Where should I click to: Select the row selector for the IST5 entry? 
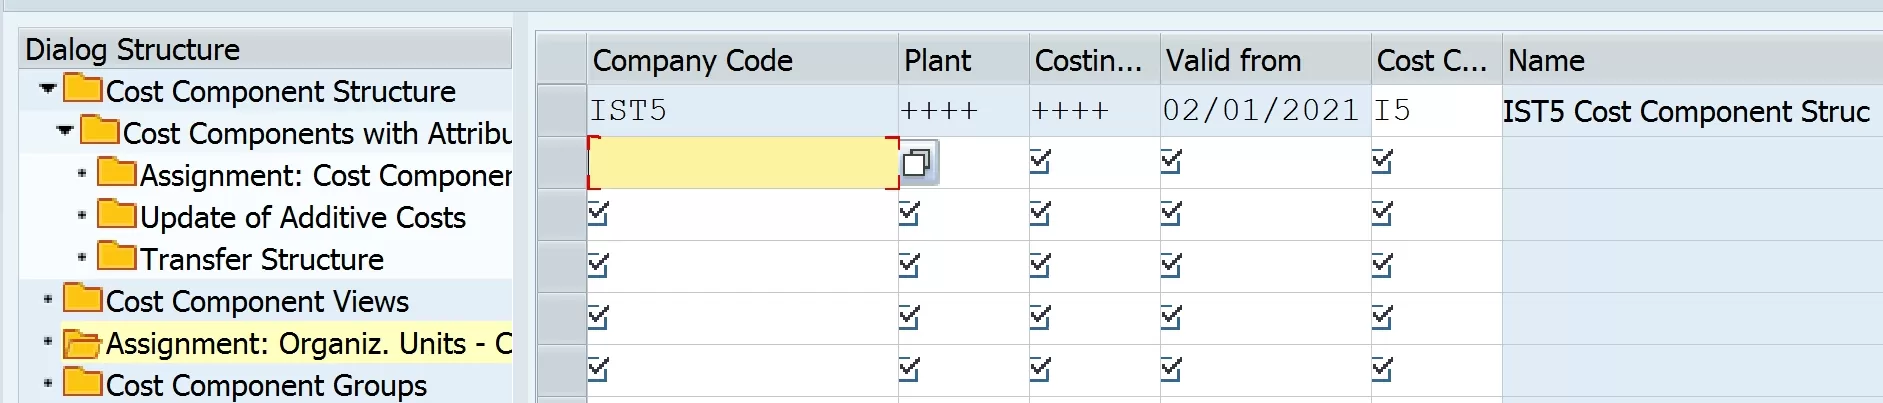click(562, 110)
